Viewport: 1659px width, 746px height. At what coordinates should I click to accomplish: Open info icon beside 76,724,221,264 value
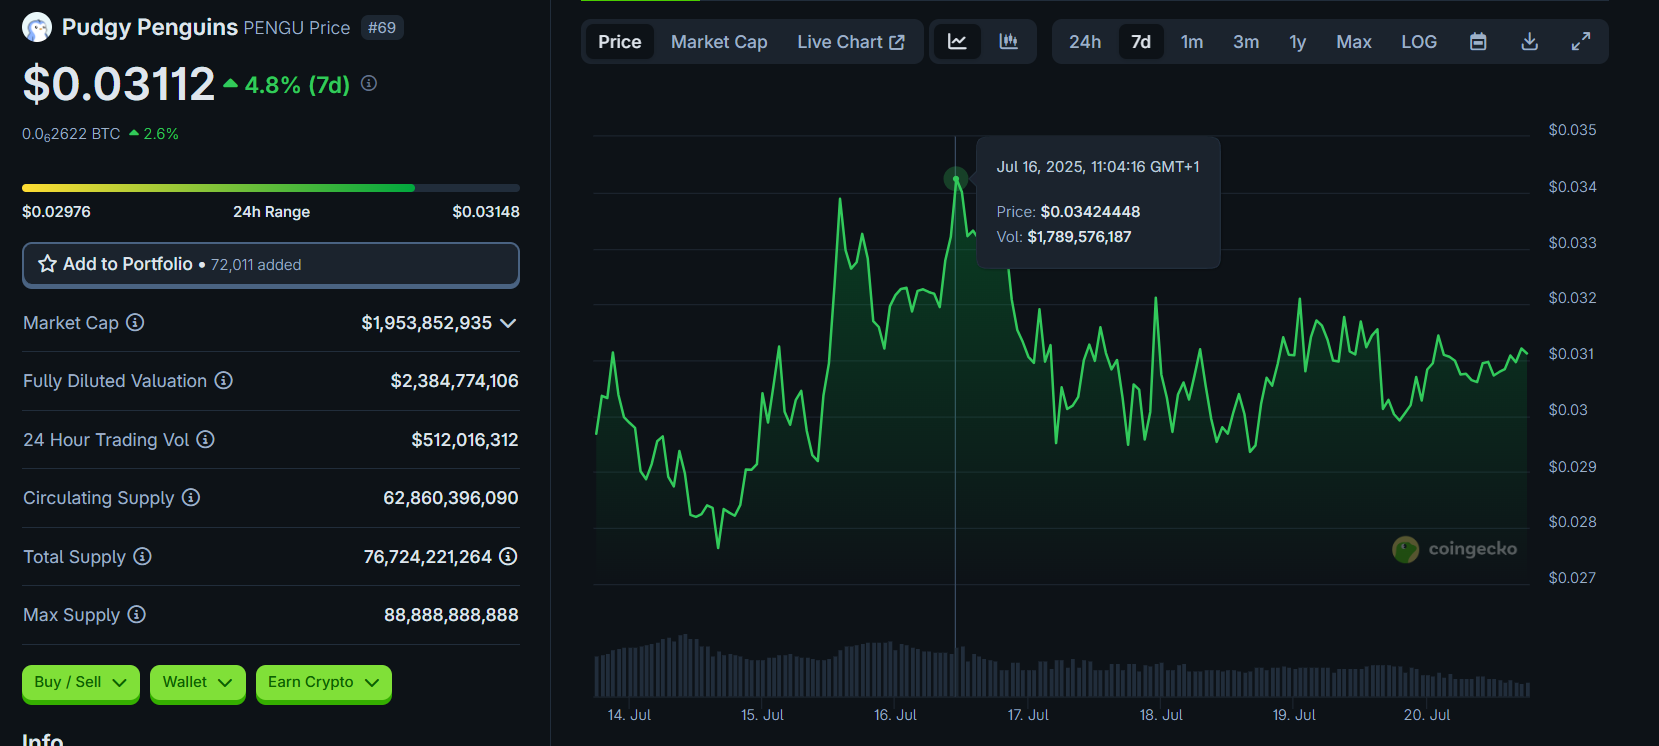[508, 556]
